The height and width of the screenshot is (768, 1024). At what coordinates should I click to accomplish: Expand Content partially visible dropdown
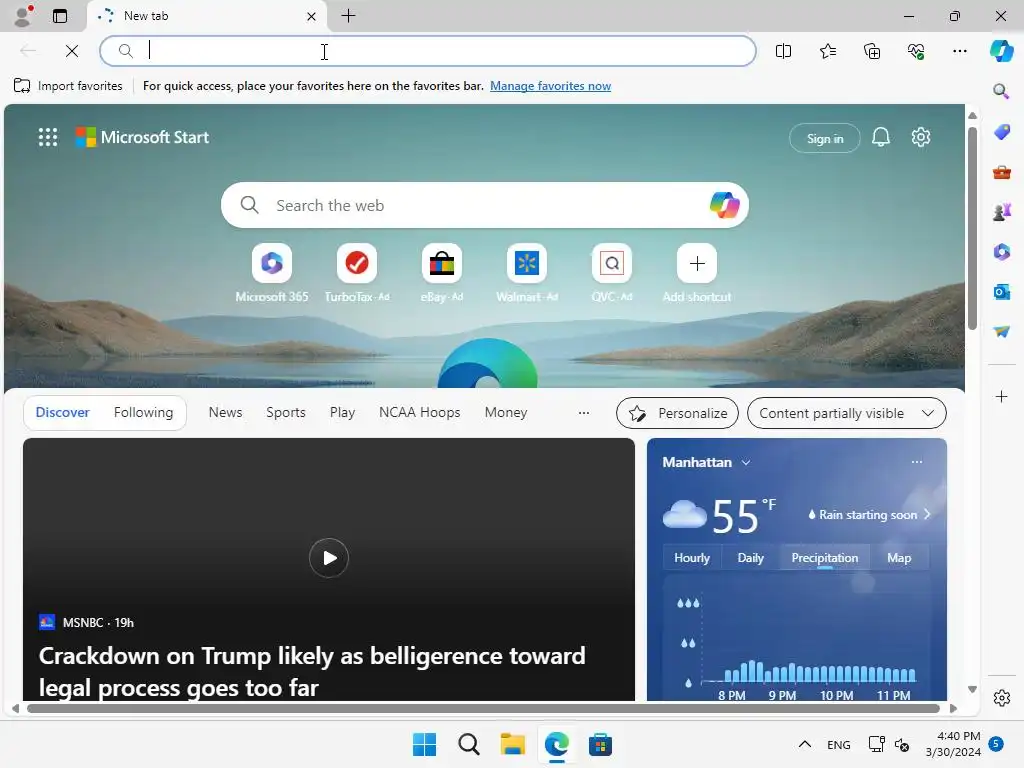[x=846, y=413]
